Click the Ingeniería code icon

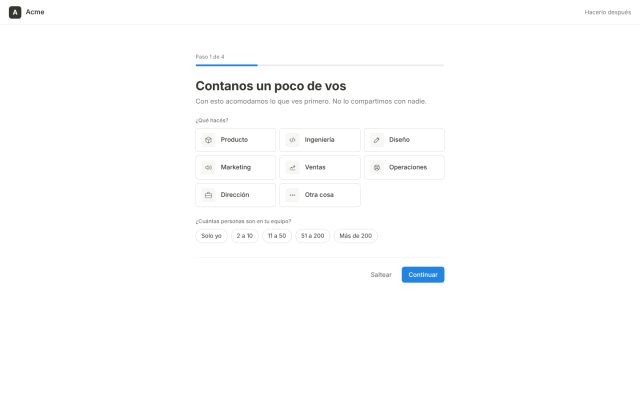click(x=292, y=140)
